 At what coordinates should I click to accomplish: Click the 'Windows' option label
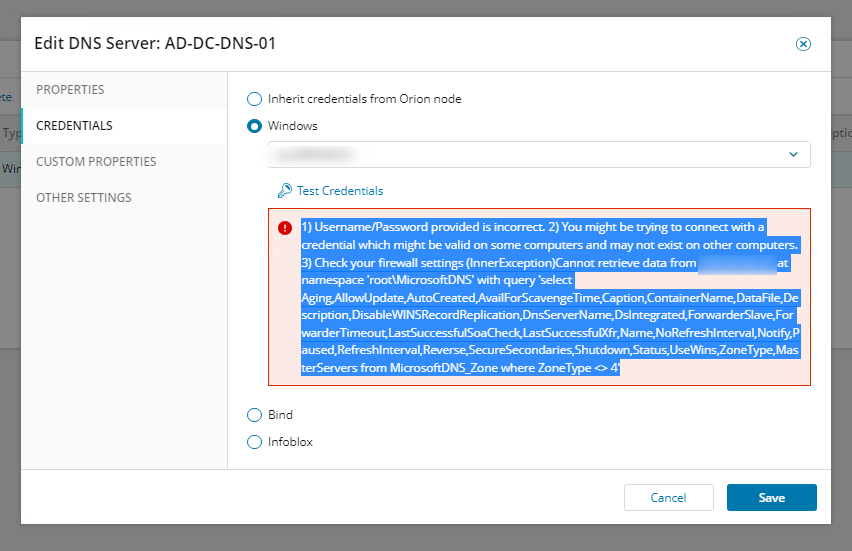(x=292, y=126)
